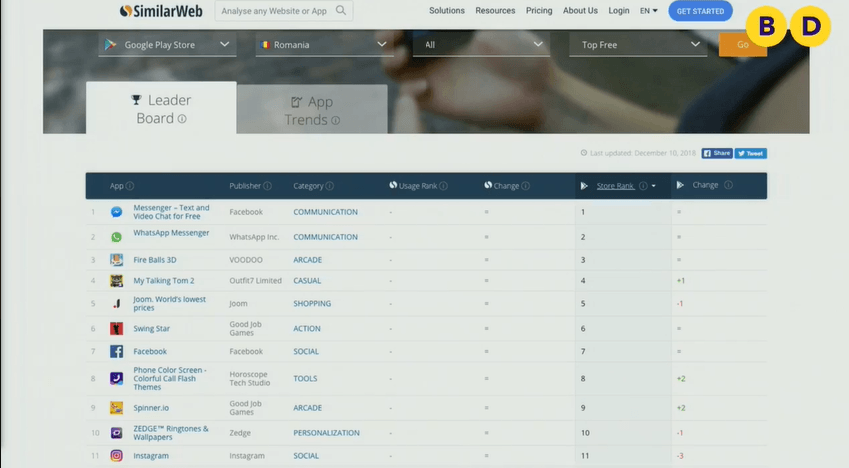Open the All categories dropdown
The height and width of the screenshot is (468, 849).
point(481,44)
